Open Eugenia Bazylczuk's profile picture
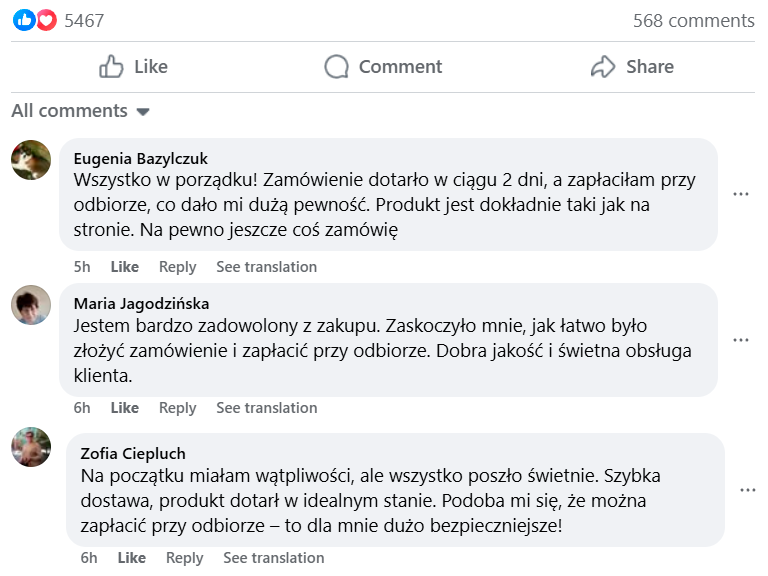This screenshot has width=768, height=576. pos(31,160)
